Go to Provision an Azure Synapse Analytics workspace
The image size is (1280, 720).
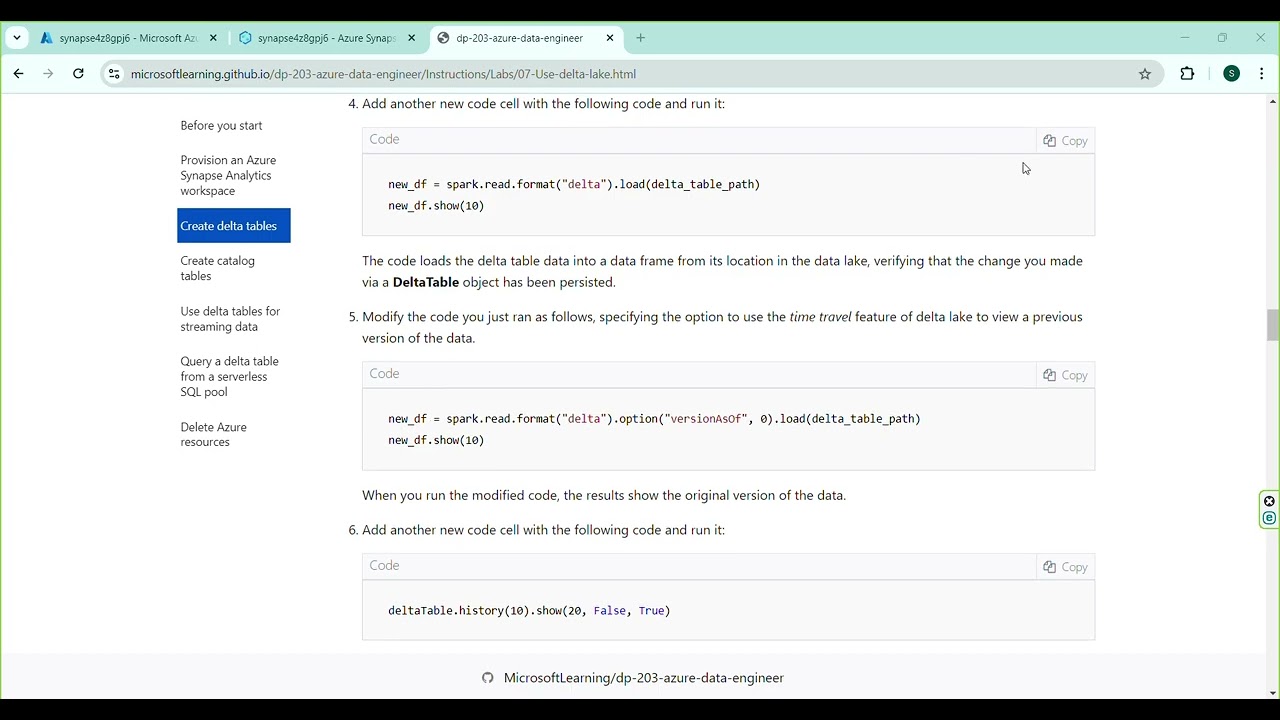(x=228, y=176)
